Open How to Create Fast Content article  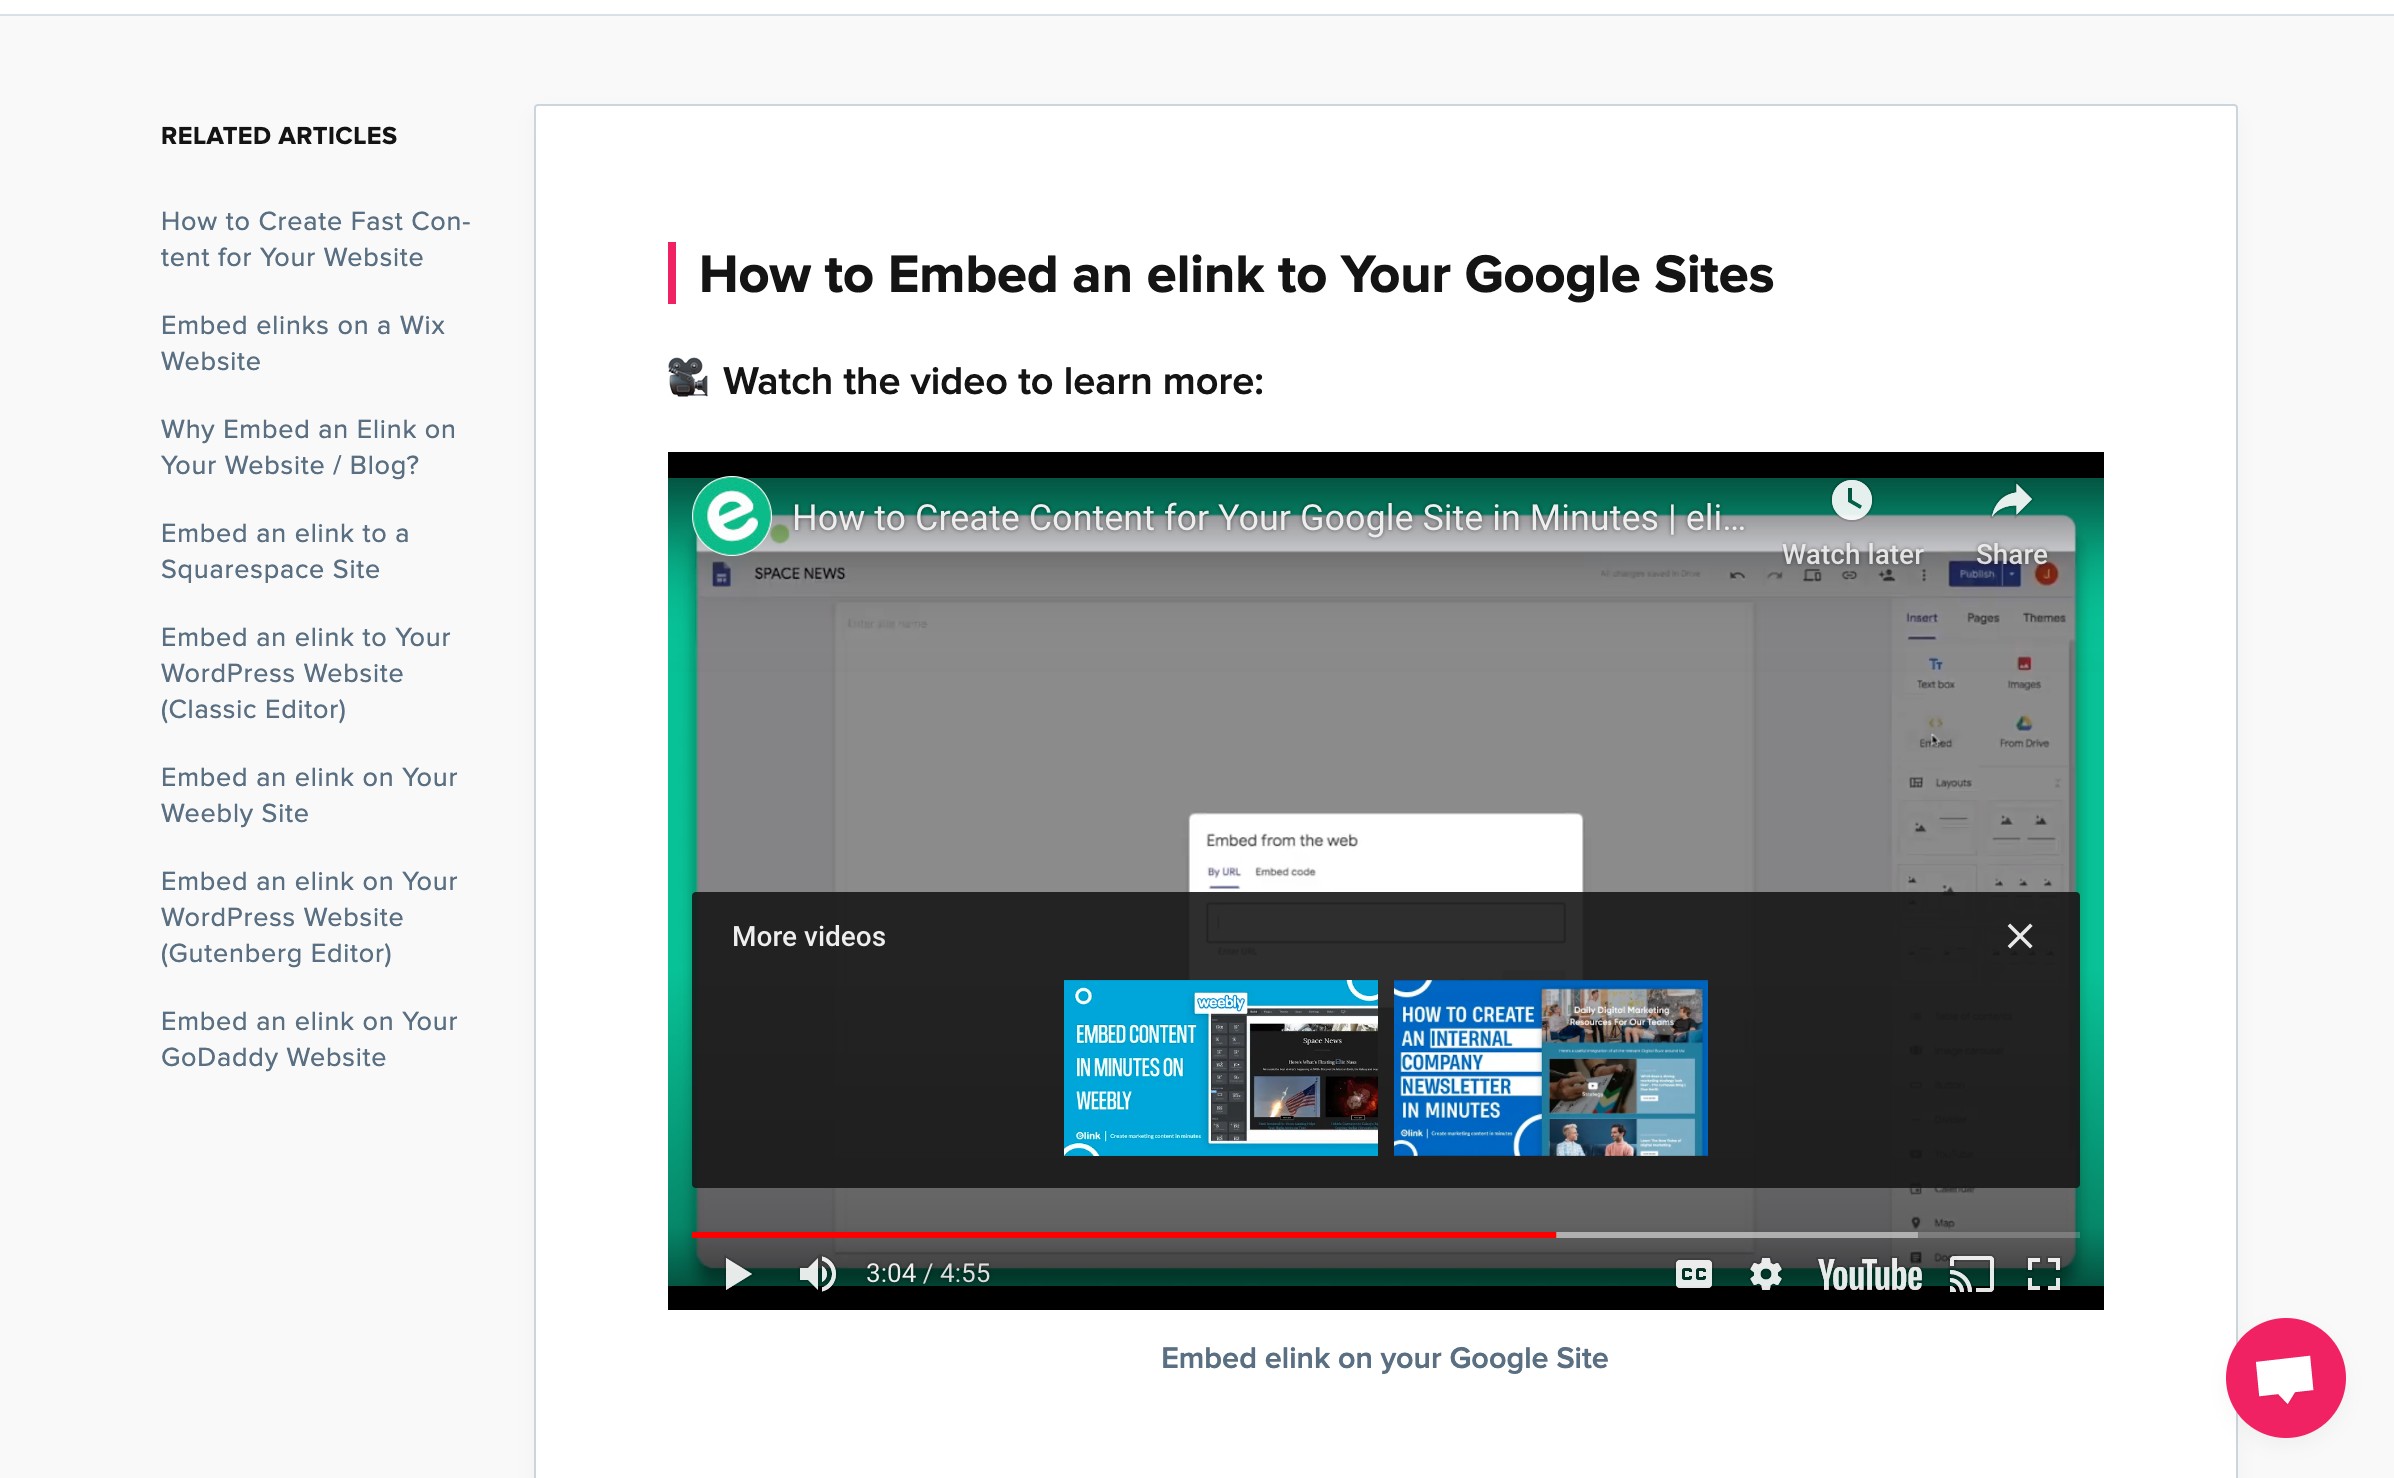(315, 239)
